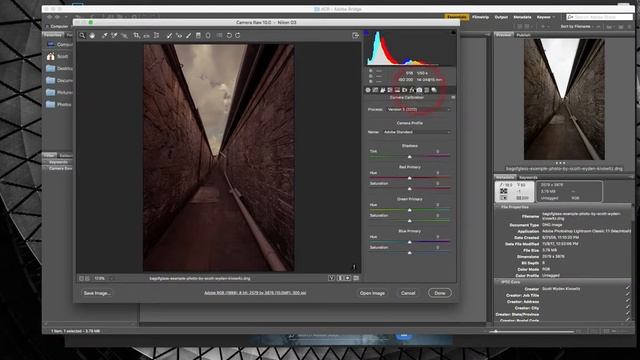
Task: Click the Bridge search field
Action: pyautogui.click(x=599, y=17)
